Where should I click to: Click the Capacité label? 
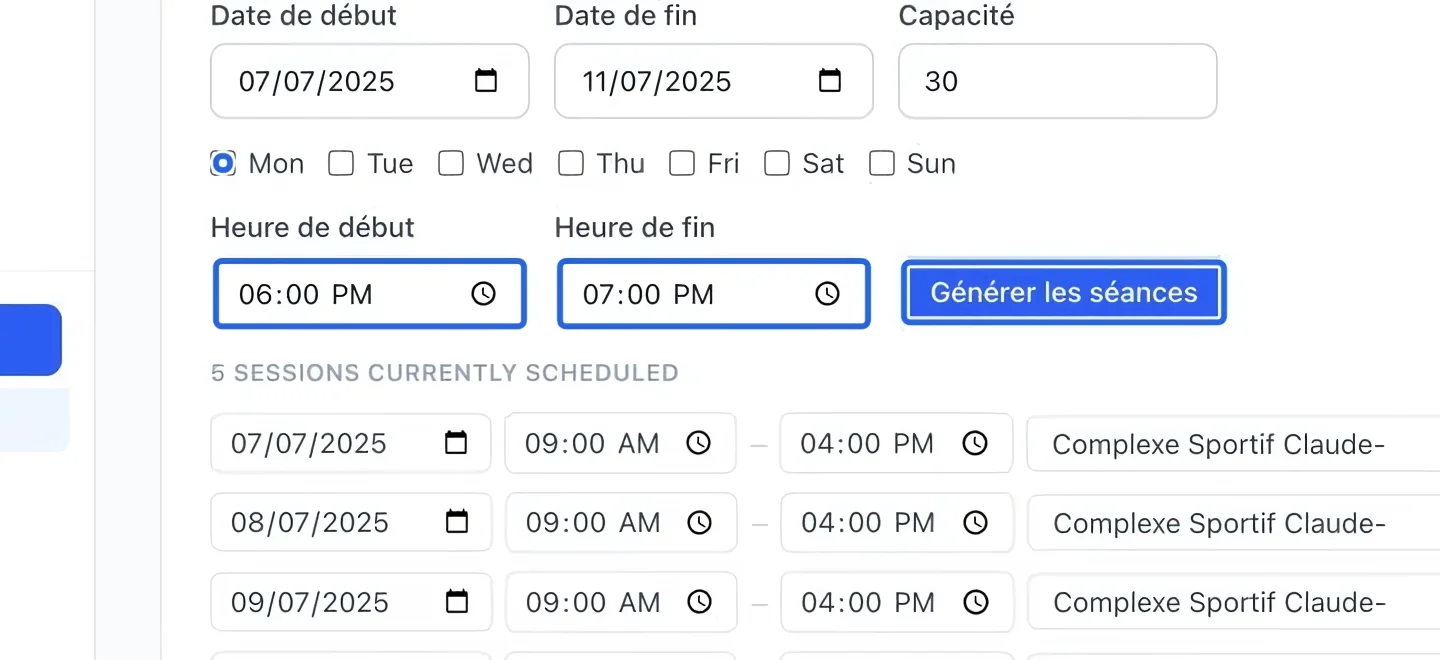(956, 16)
